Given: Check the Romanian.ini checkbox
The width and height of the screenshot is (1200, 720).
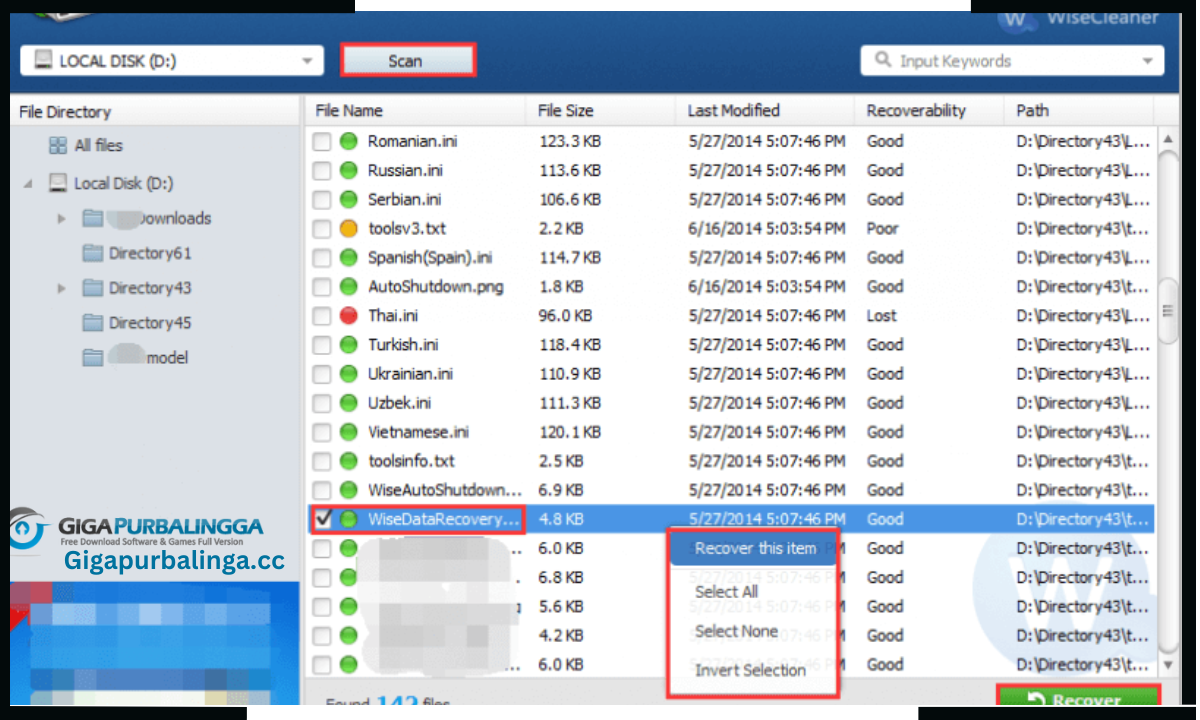Looking at the screenshot, I should pyautogui.click(x=322, y=142).
